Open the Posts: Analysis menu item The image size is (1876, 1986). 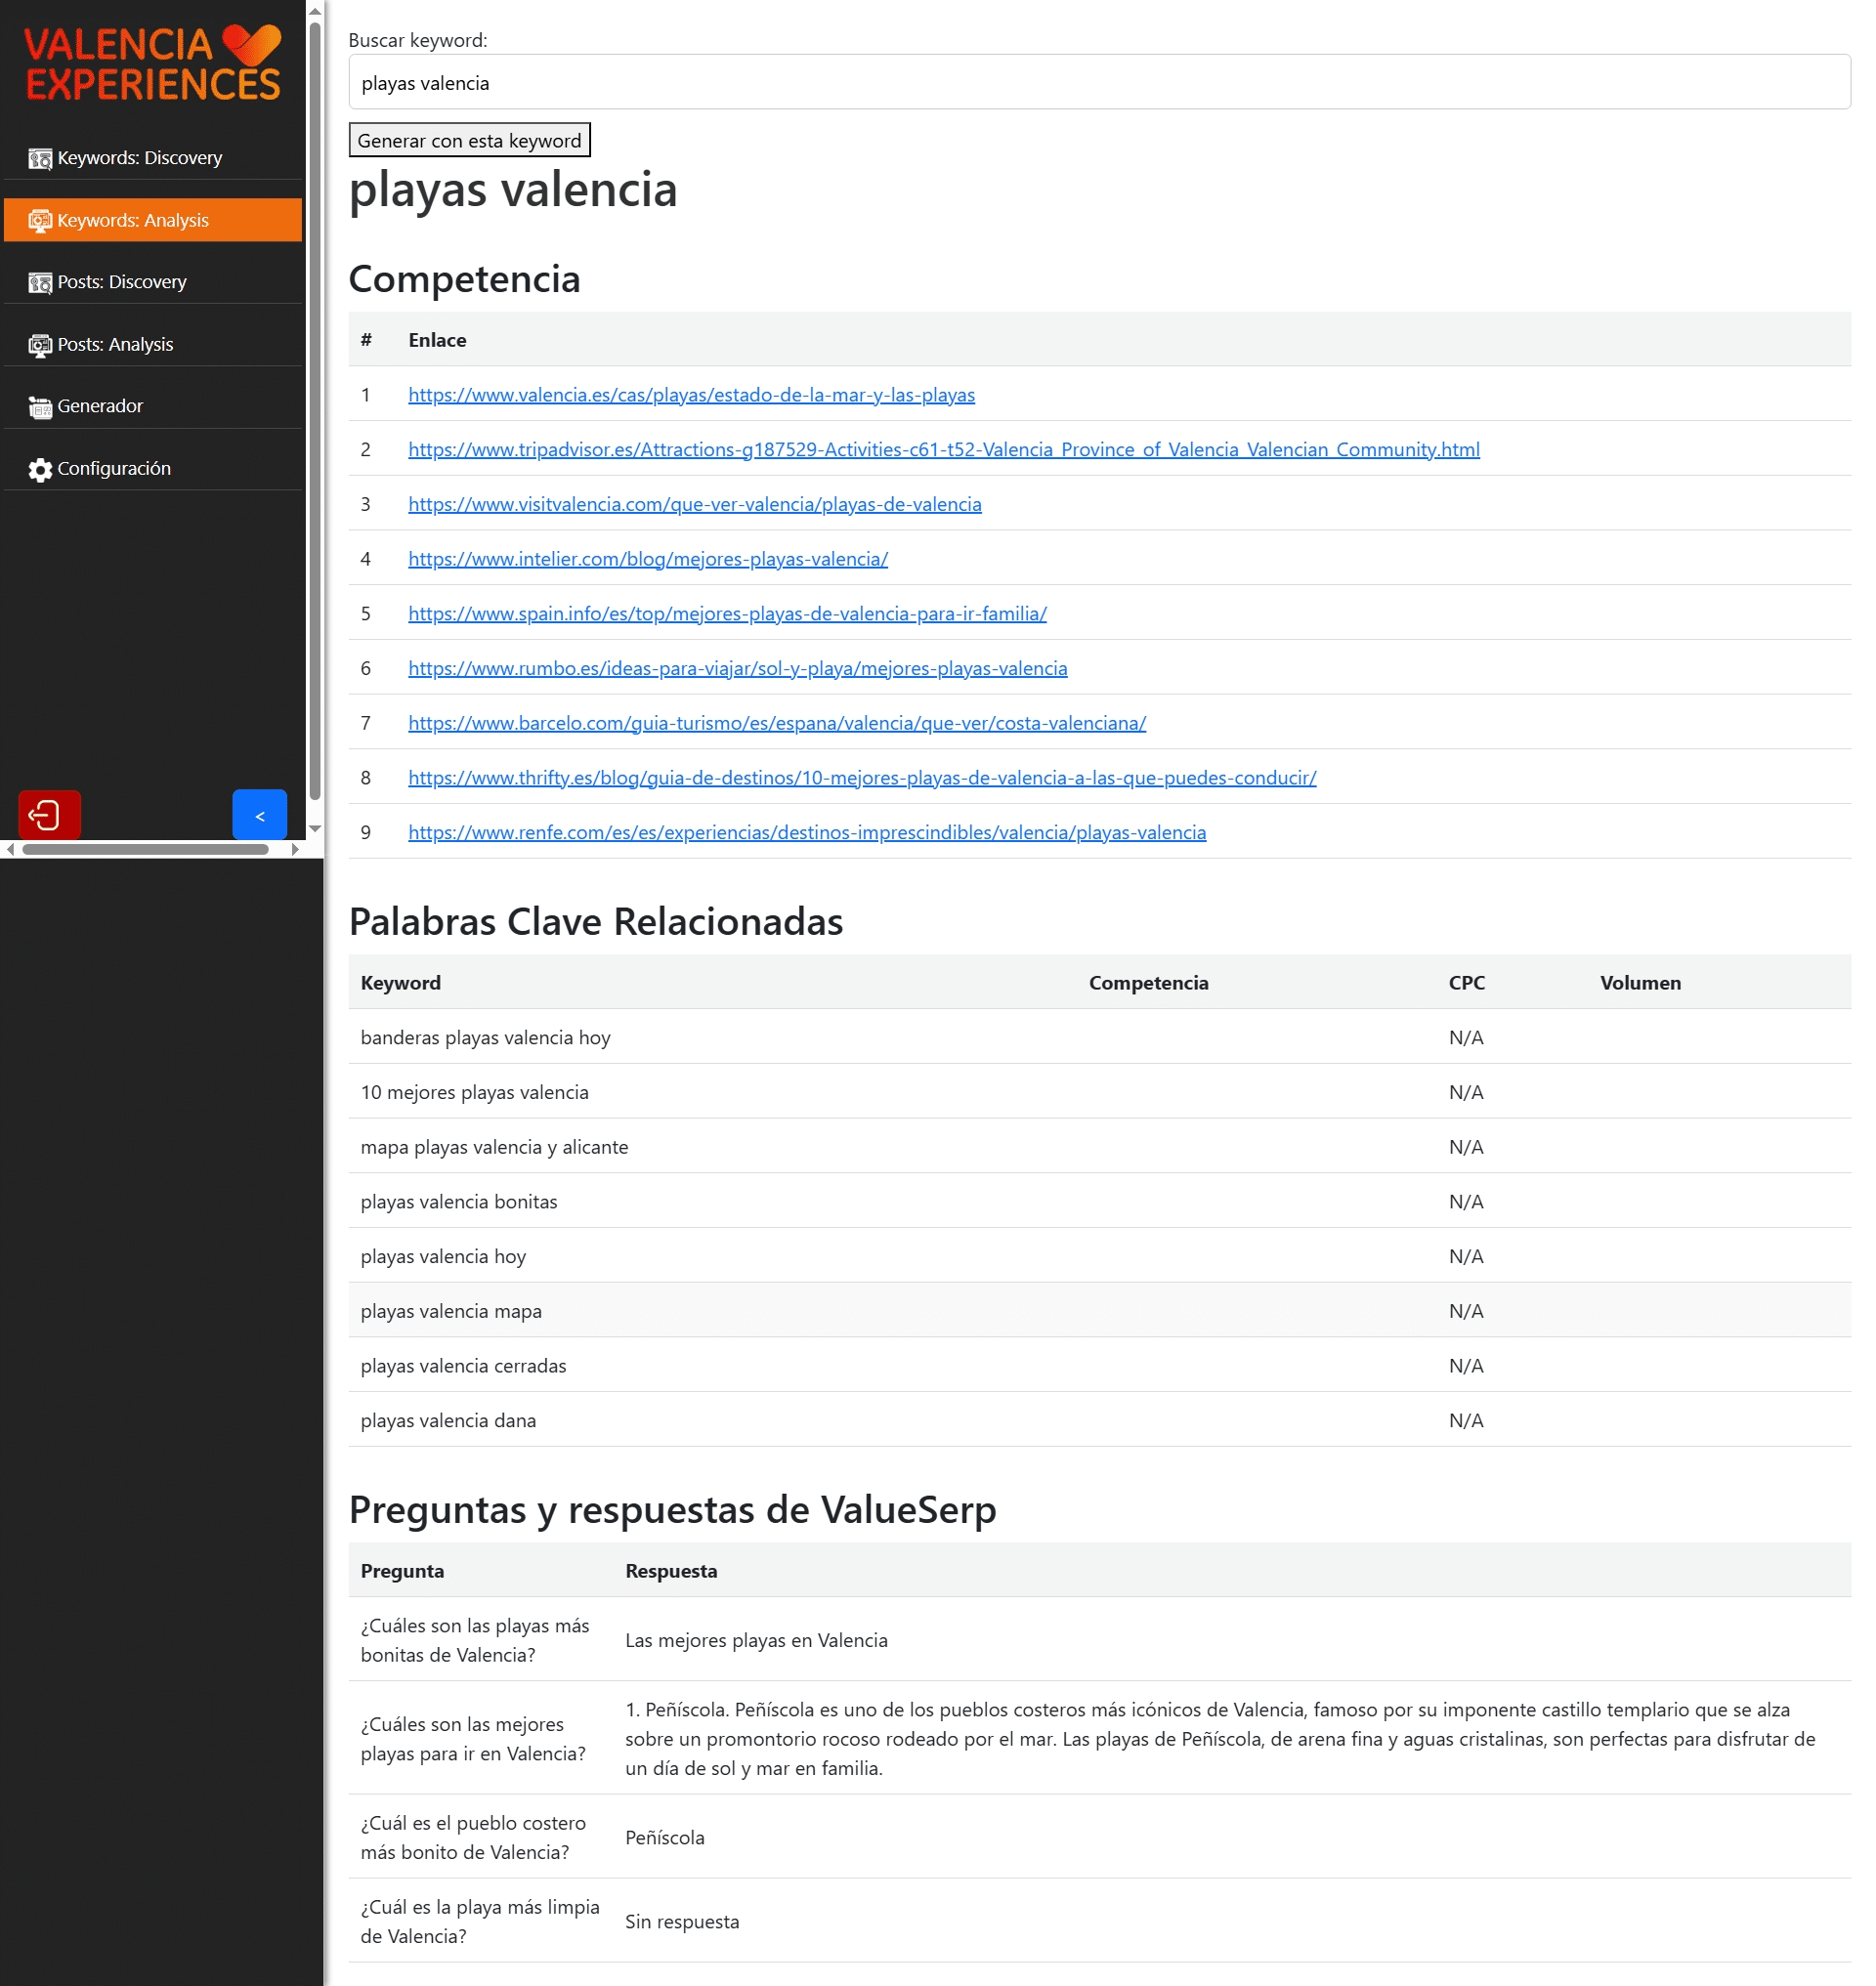115,344
